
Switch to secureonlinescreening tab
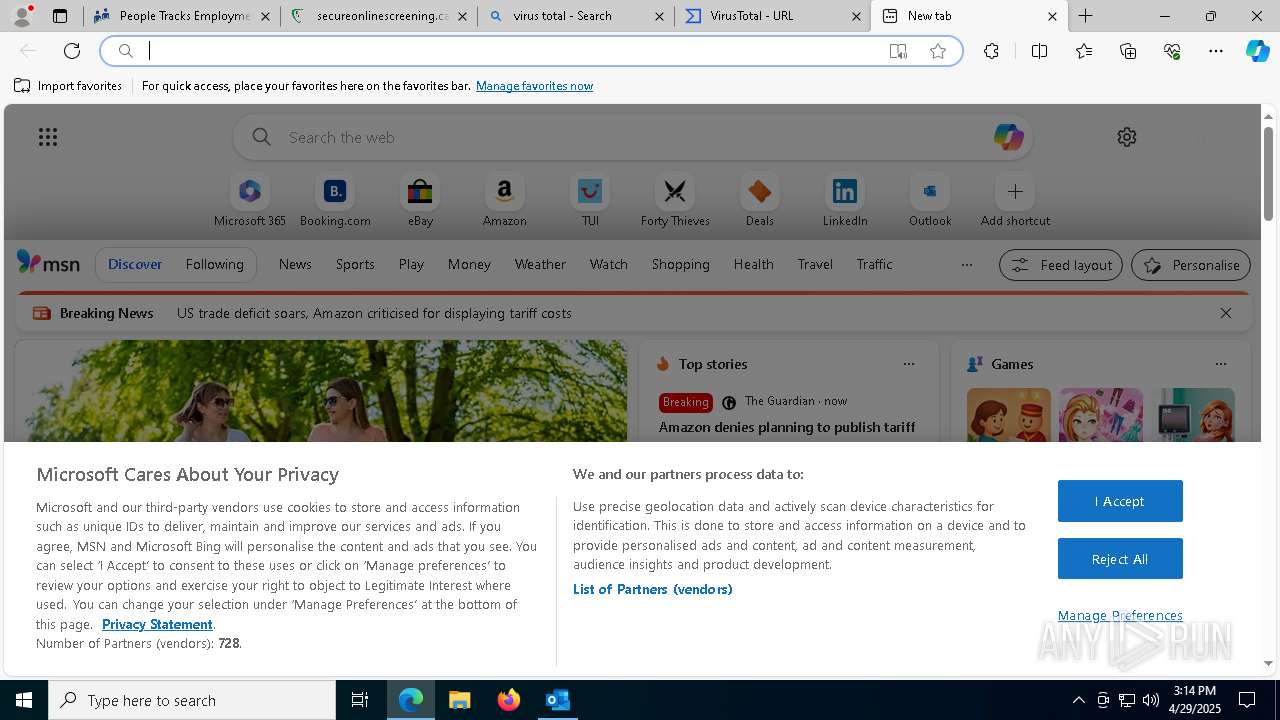379,16
